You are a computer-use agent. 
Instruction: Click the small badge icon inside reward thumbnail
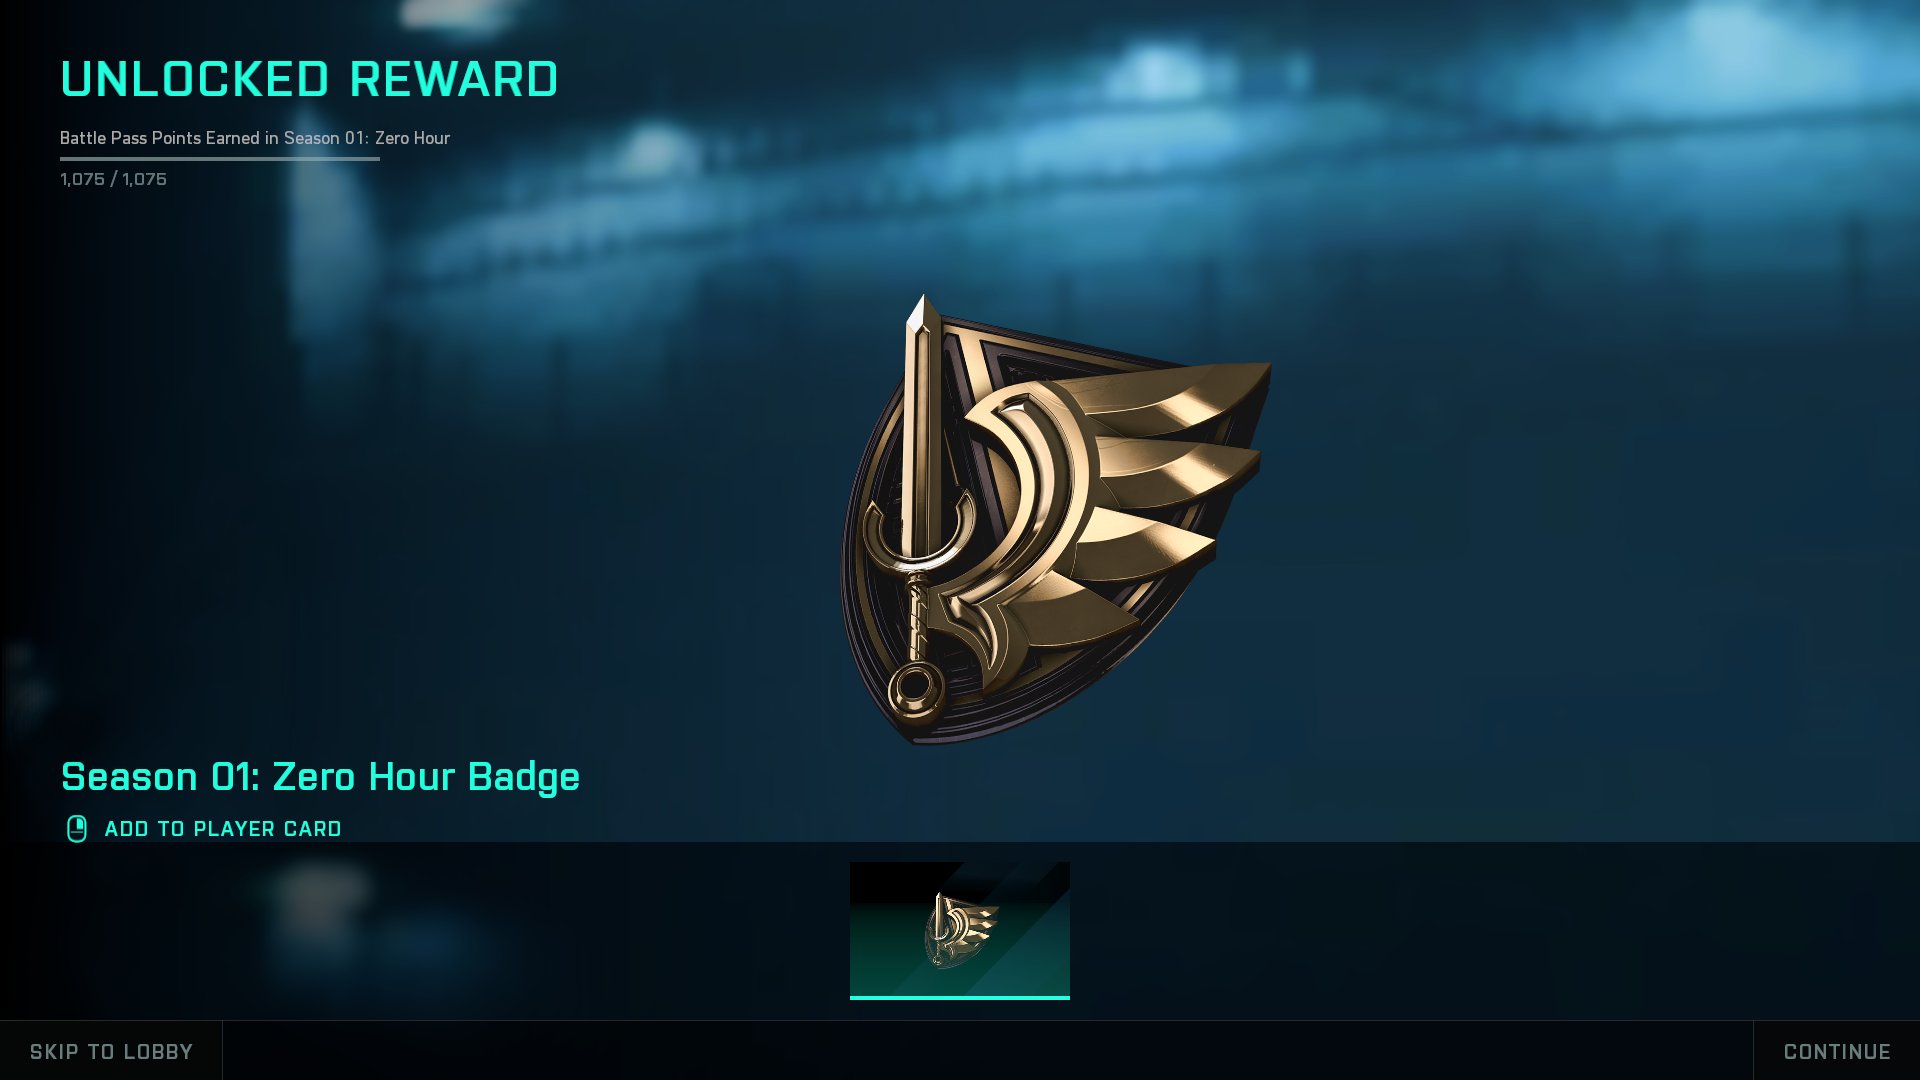click(961, 930)
